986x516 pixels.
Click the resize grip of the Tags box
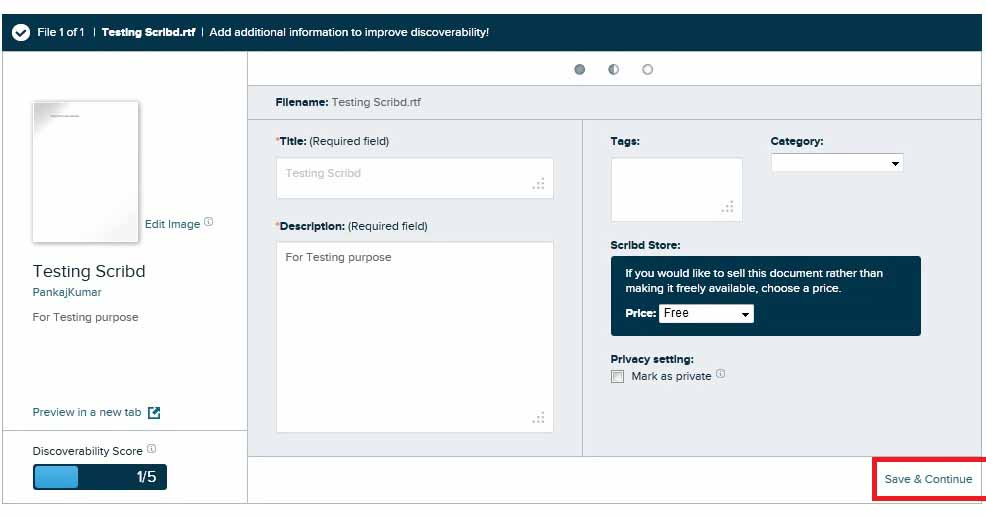point(728,207)
